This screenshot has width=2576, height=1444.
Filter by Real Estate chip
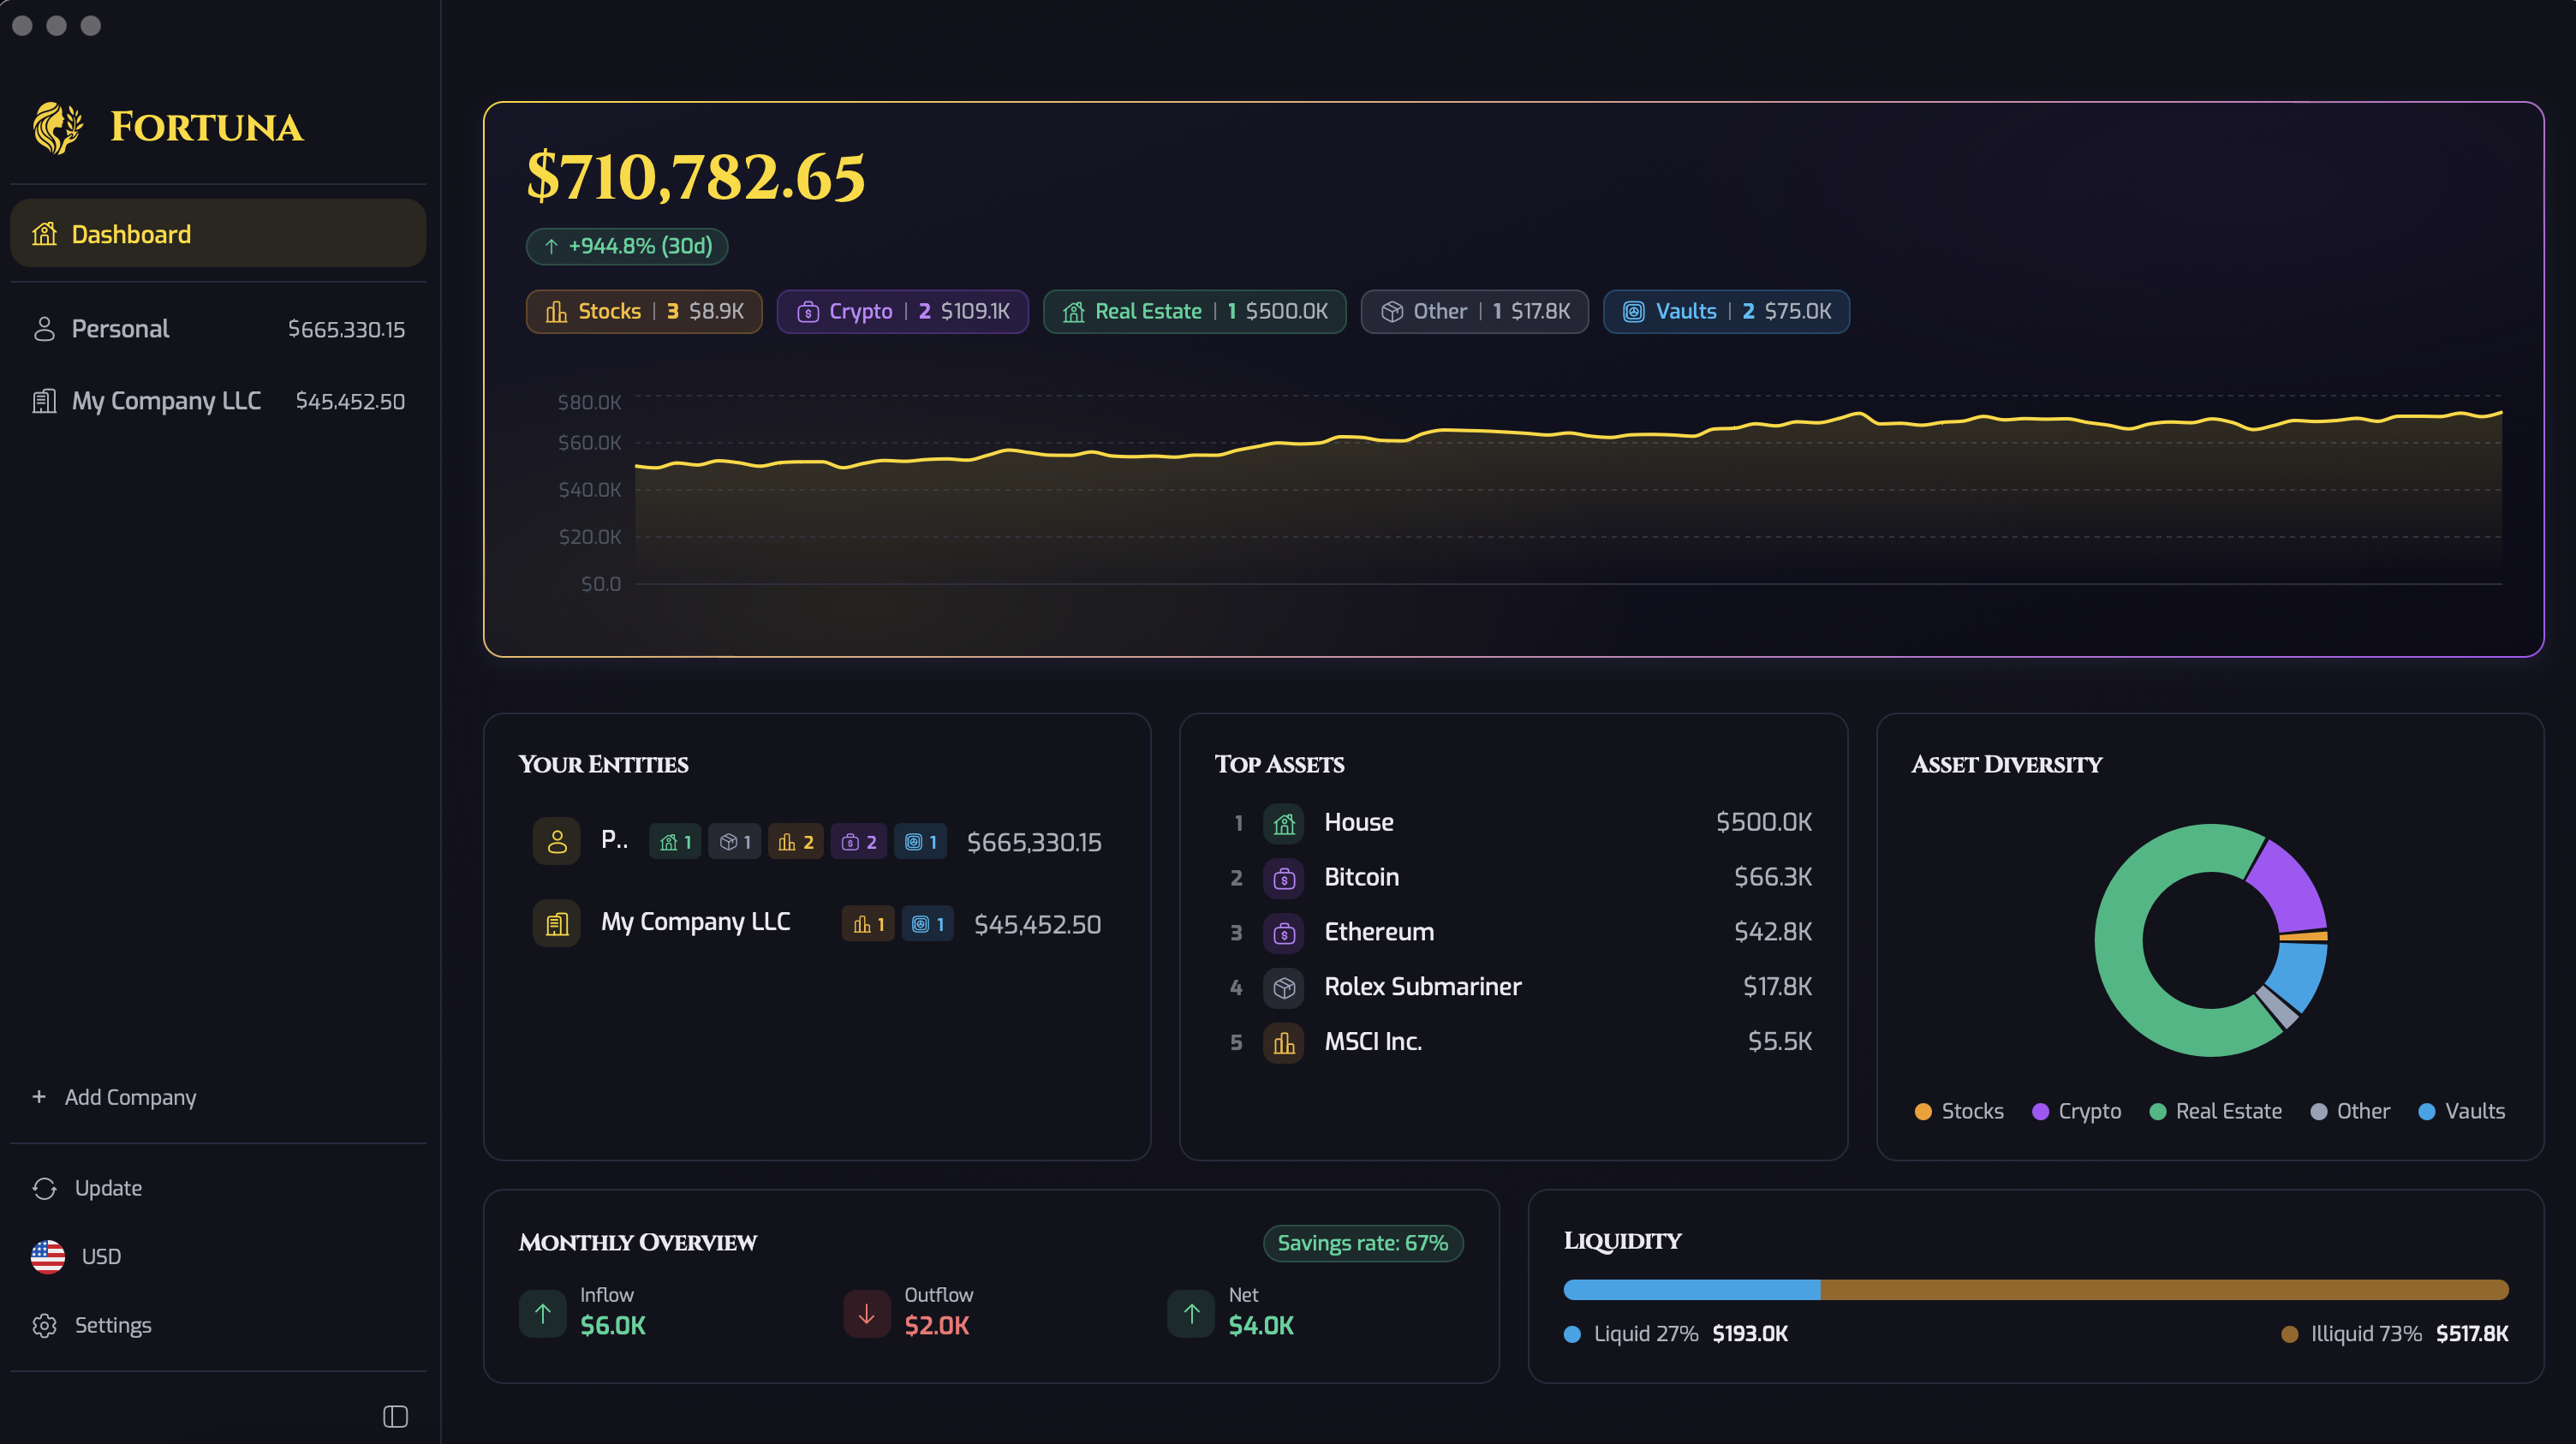point(1194,312)
